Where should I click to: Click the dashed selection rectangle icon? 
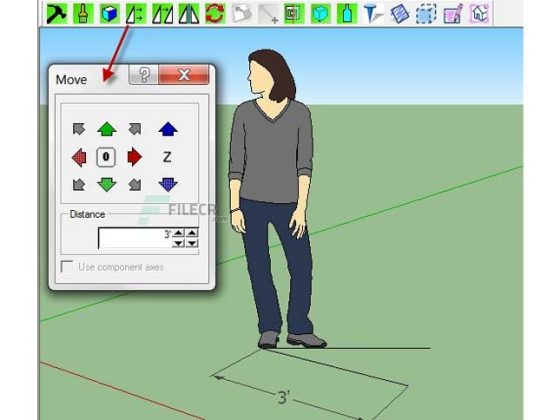click(x=426, y=14)
